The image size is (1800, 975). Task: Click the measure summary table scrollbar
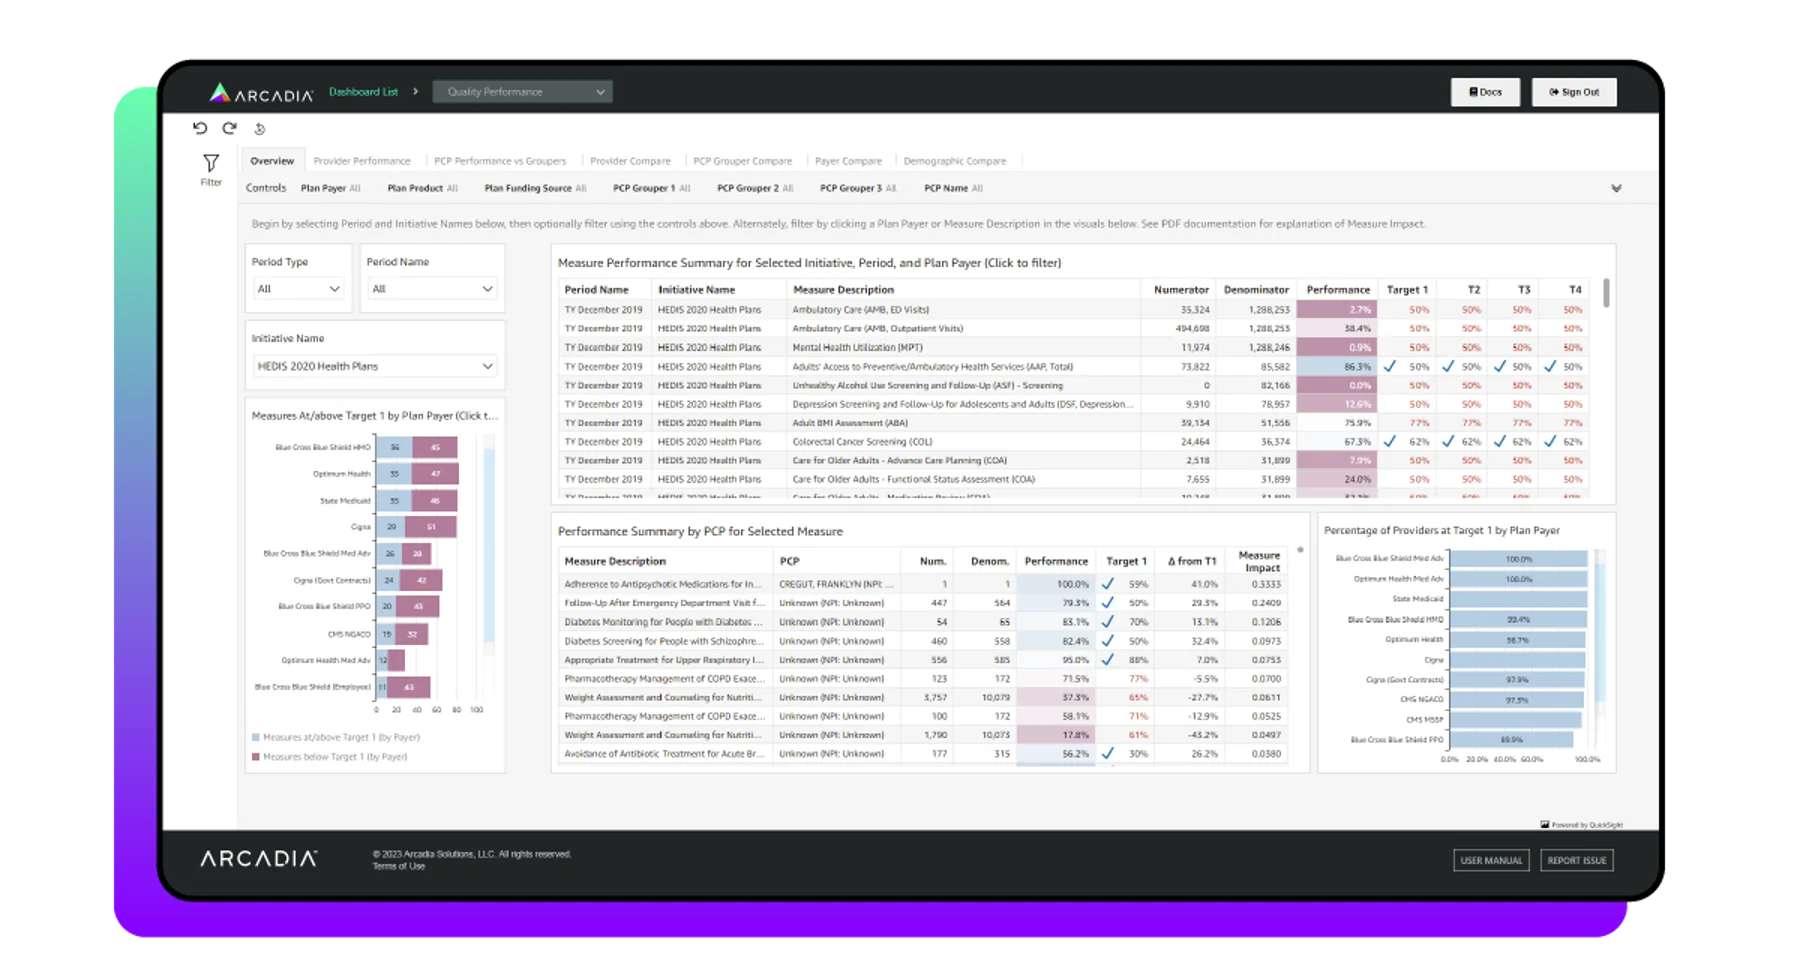point(1606,293)
